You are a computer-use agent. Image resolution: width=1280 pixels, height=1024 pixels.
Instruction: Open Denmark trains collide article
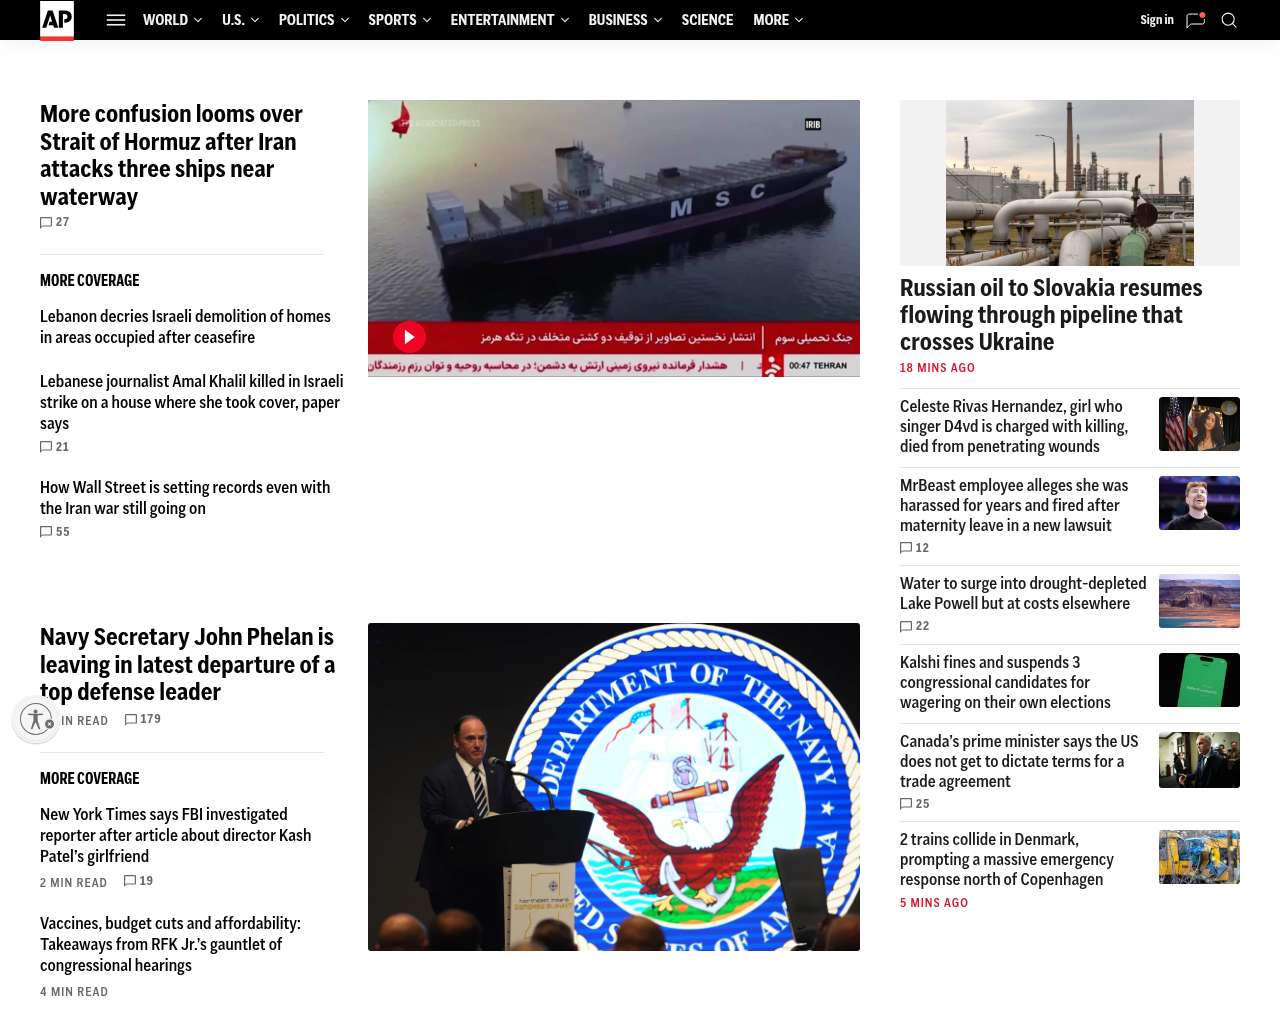coord(1007,859)
